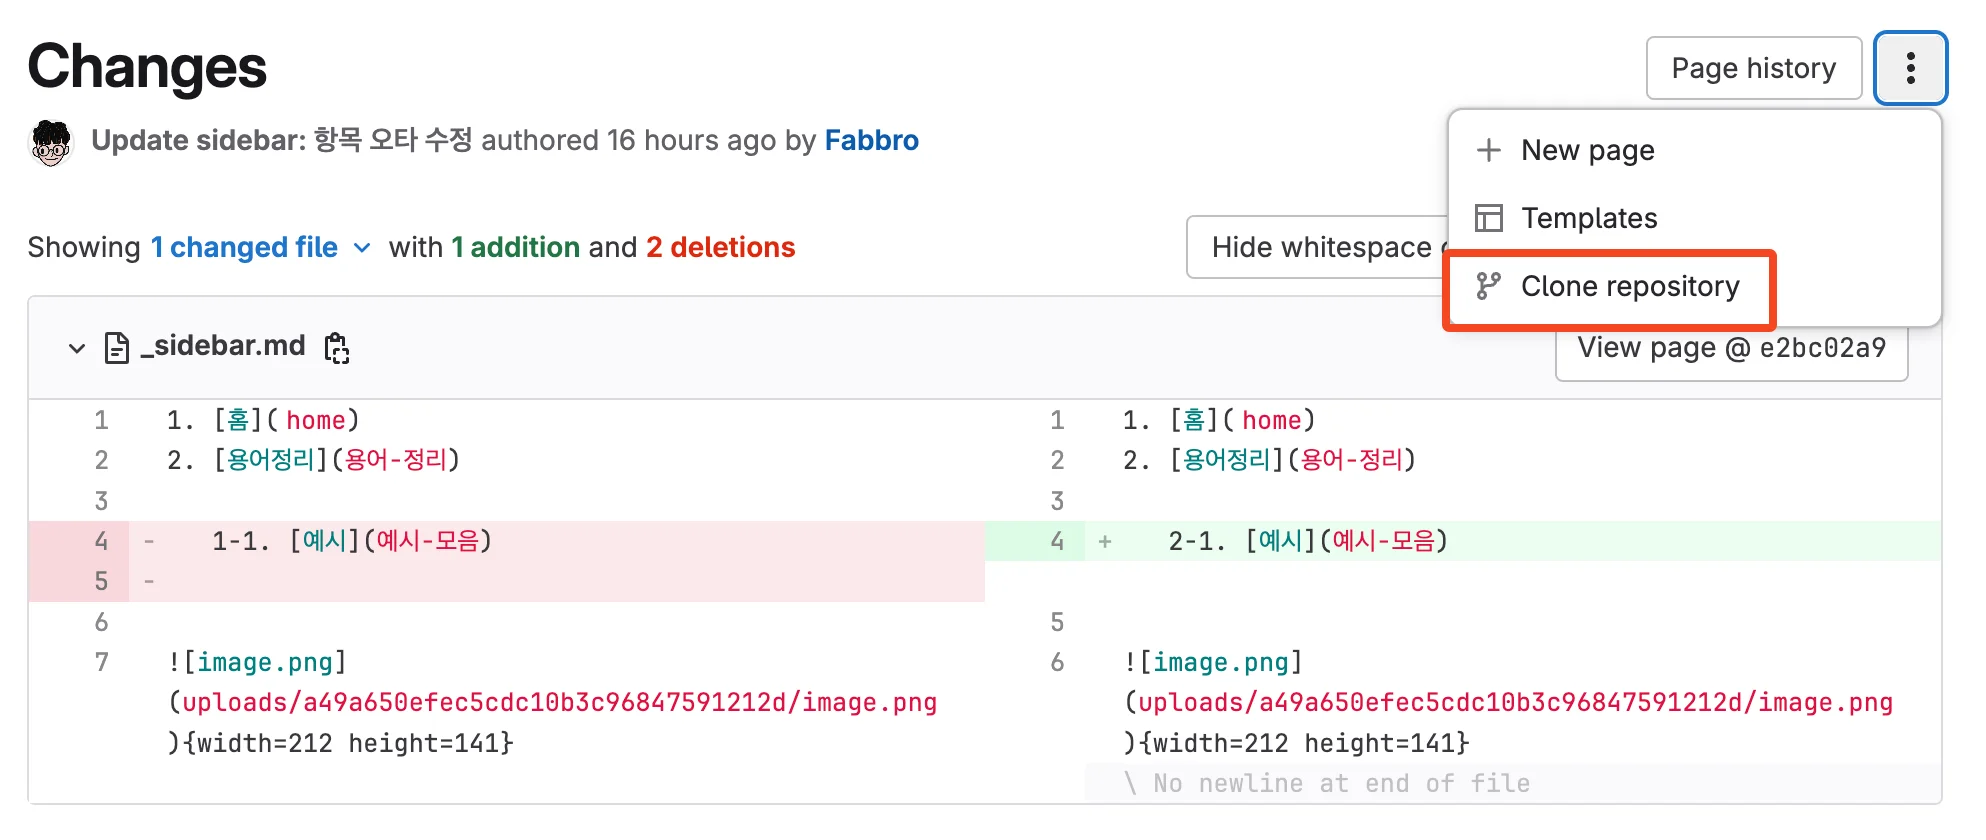This screenshot has width=1986, height=840.
Task: Collapse the _sidebar.md file diff
Action: click(77, 348)
